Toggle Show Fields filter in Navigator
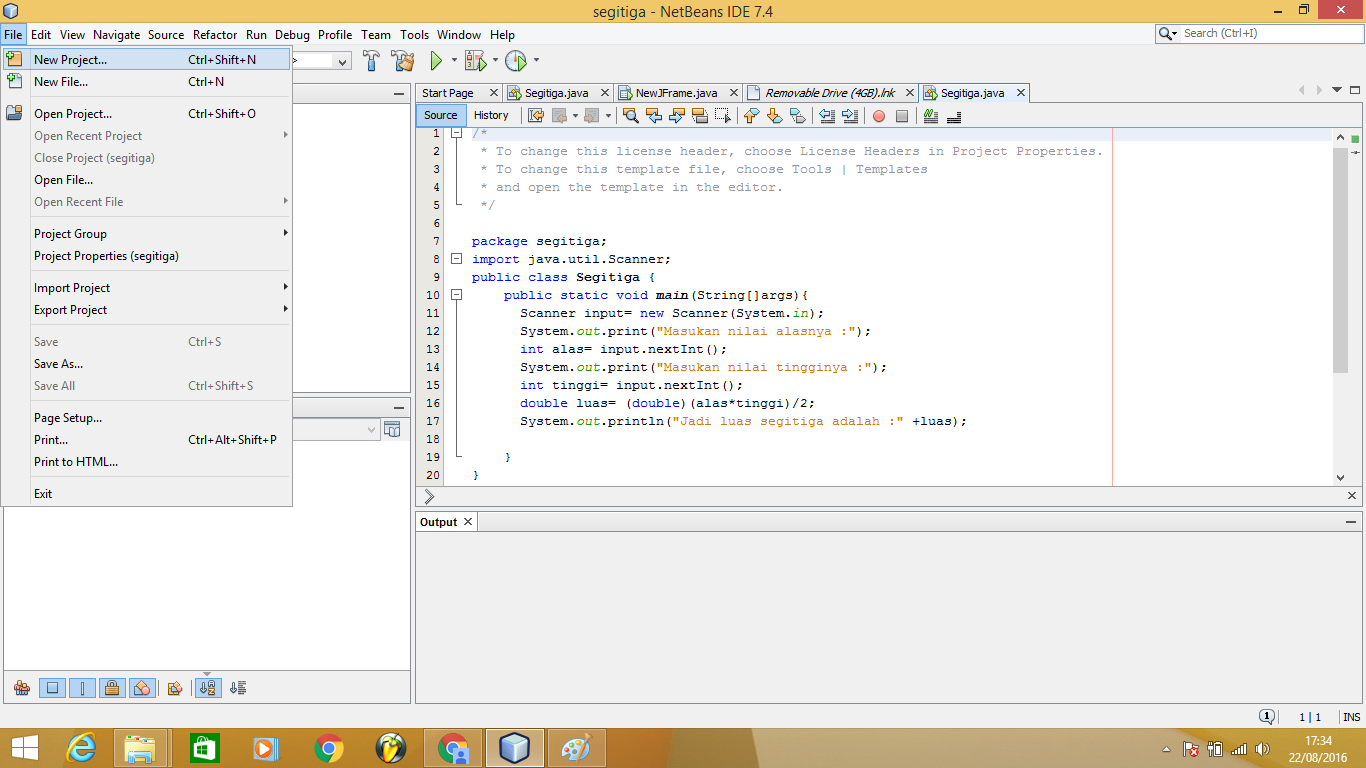Viewport: 1366px width, 768px height. coord(53,688)
